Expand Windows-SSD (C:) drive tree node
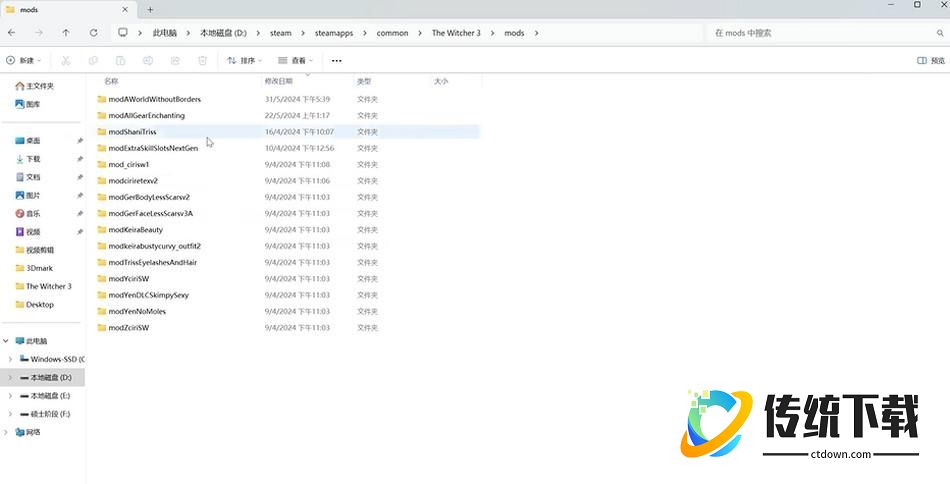This screenshot has height=484, width=950. tap(10, 359)
